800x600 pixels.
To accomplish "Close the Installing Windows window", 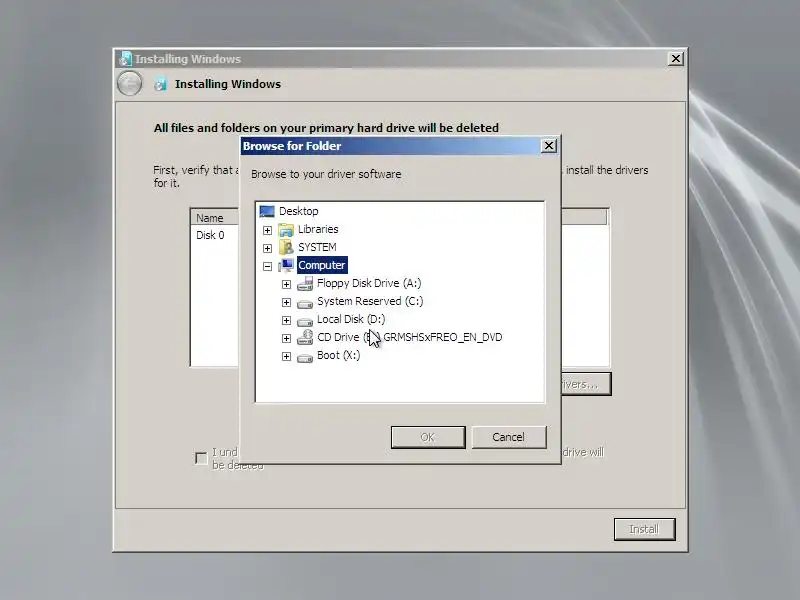I will point(676,59).
